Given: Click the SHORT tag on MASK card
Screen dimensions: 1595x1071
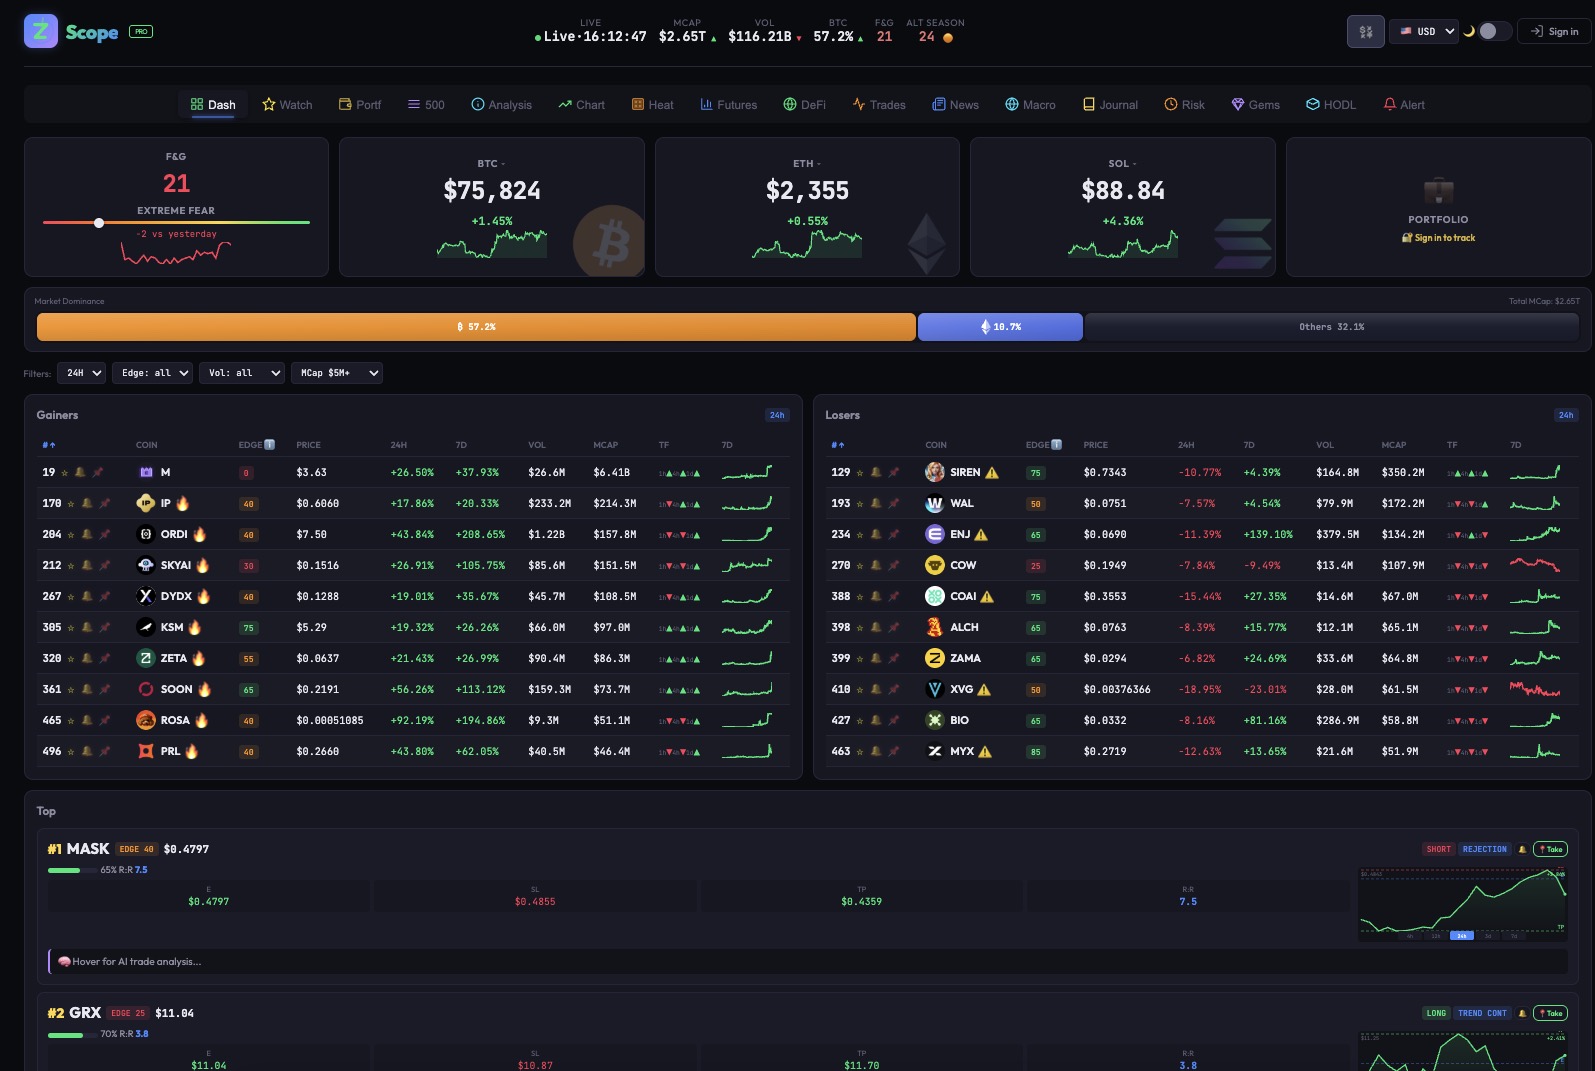Looking at the screenshot, I should 1438,849.
